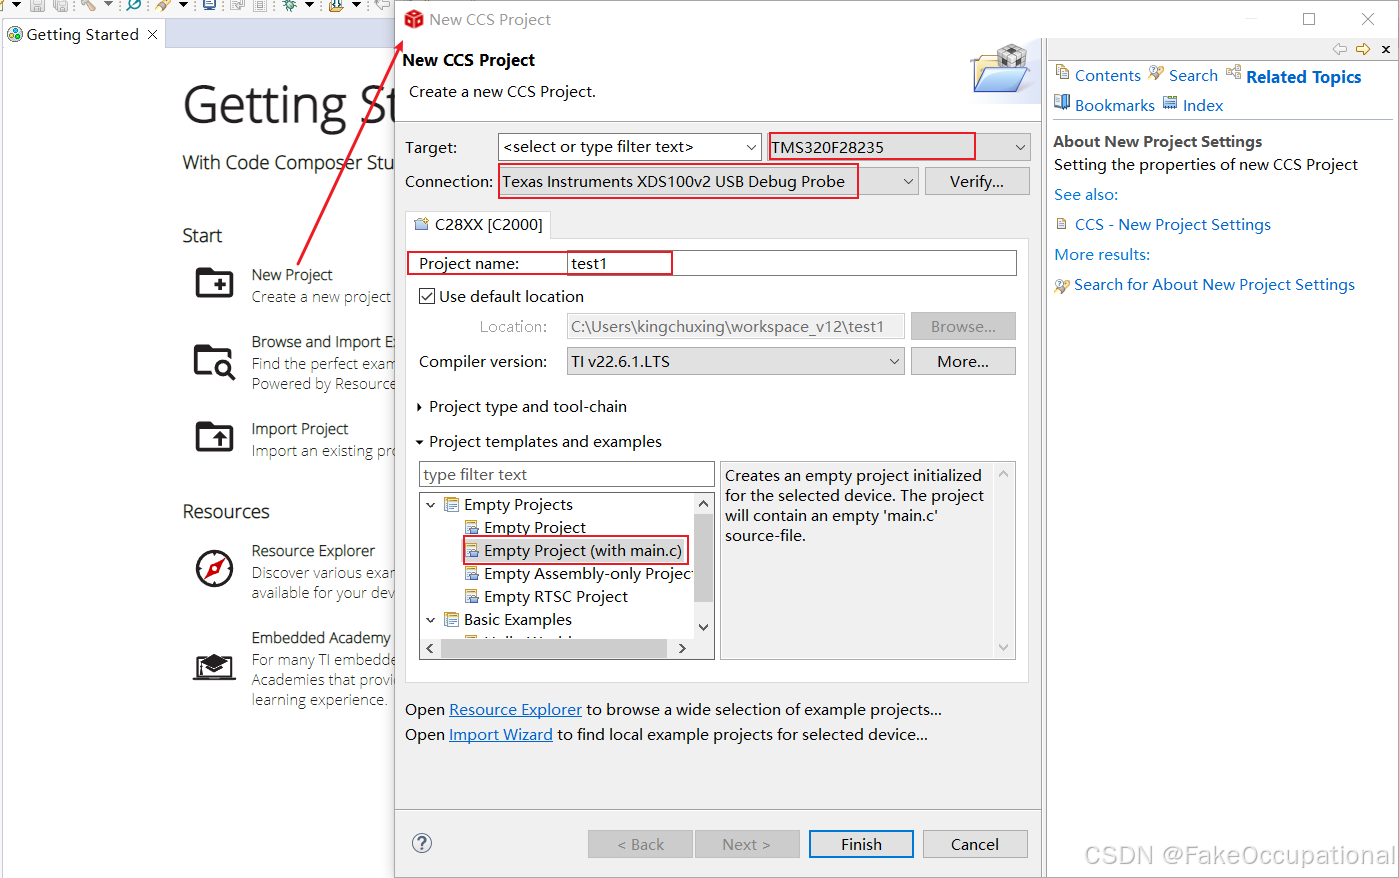Open the Search help tab
The image size is (1399, 878).
click(x=1193, y=75)
